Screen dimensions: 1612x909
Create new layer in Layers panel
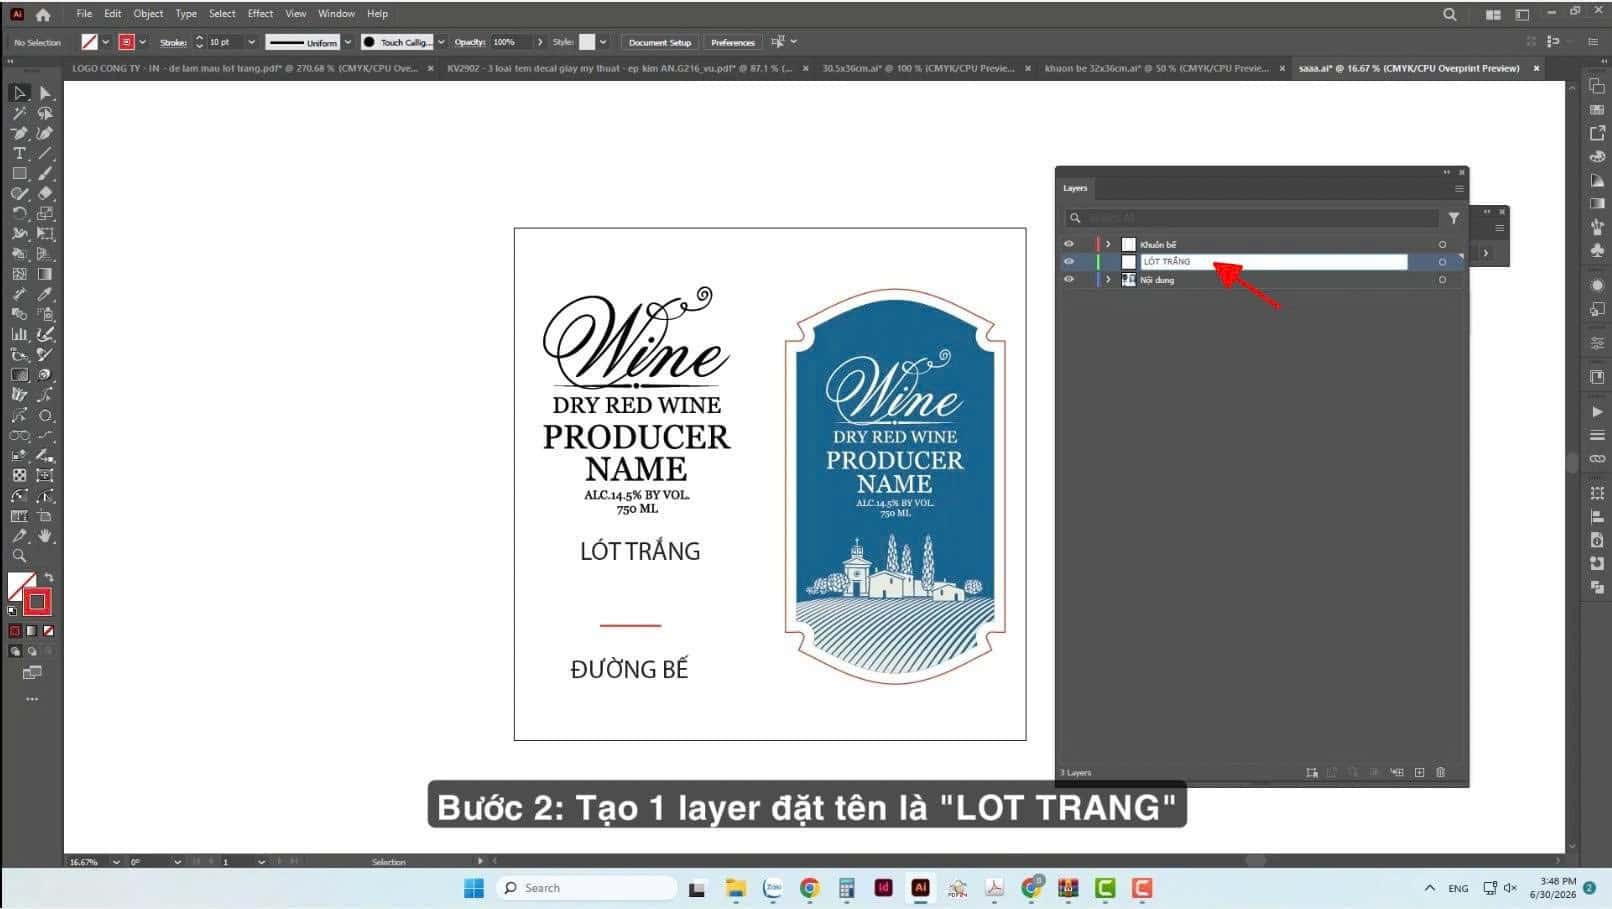coord(1419,772)
